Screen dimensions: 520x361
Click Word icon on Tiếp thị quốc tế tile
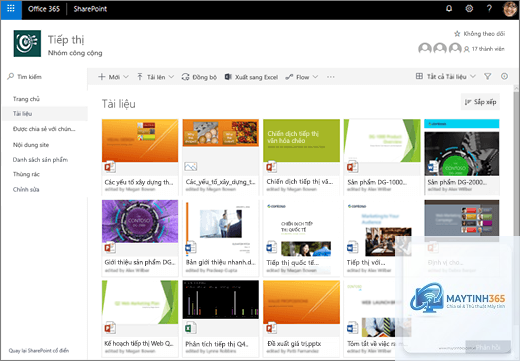pyautogui.click(x=271, y=248)
